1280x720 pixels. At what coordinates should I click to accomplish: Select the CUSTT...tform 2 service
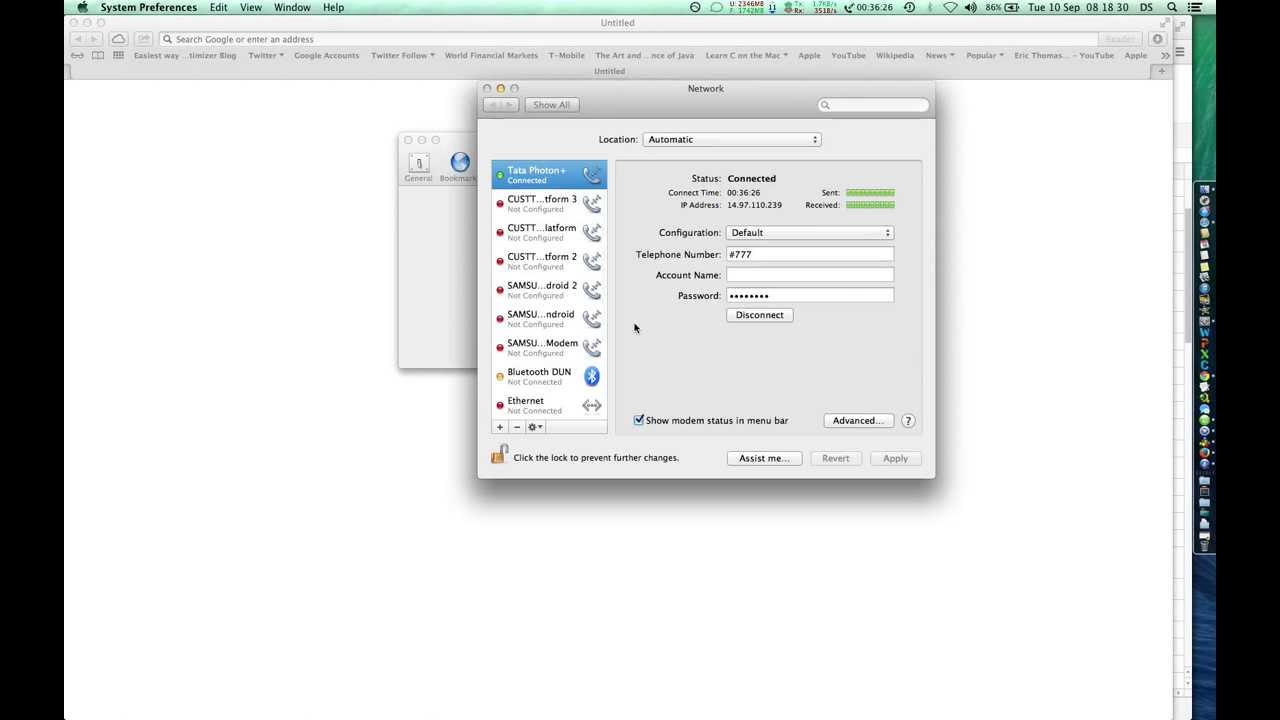click(549, 261)
